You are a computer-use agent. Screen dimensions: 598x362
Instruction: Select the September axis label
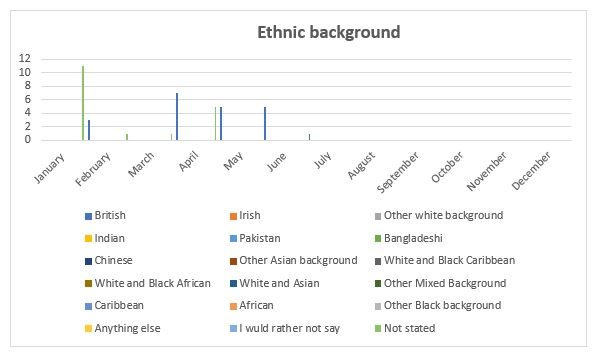coord(398,172)
